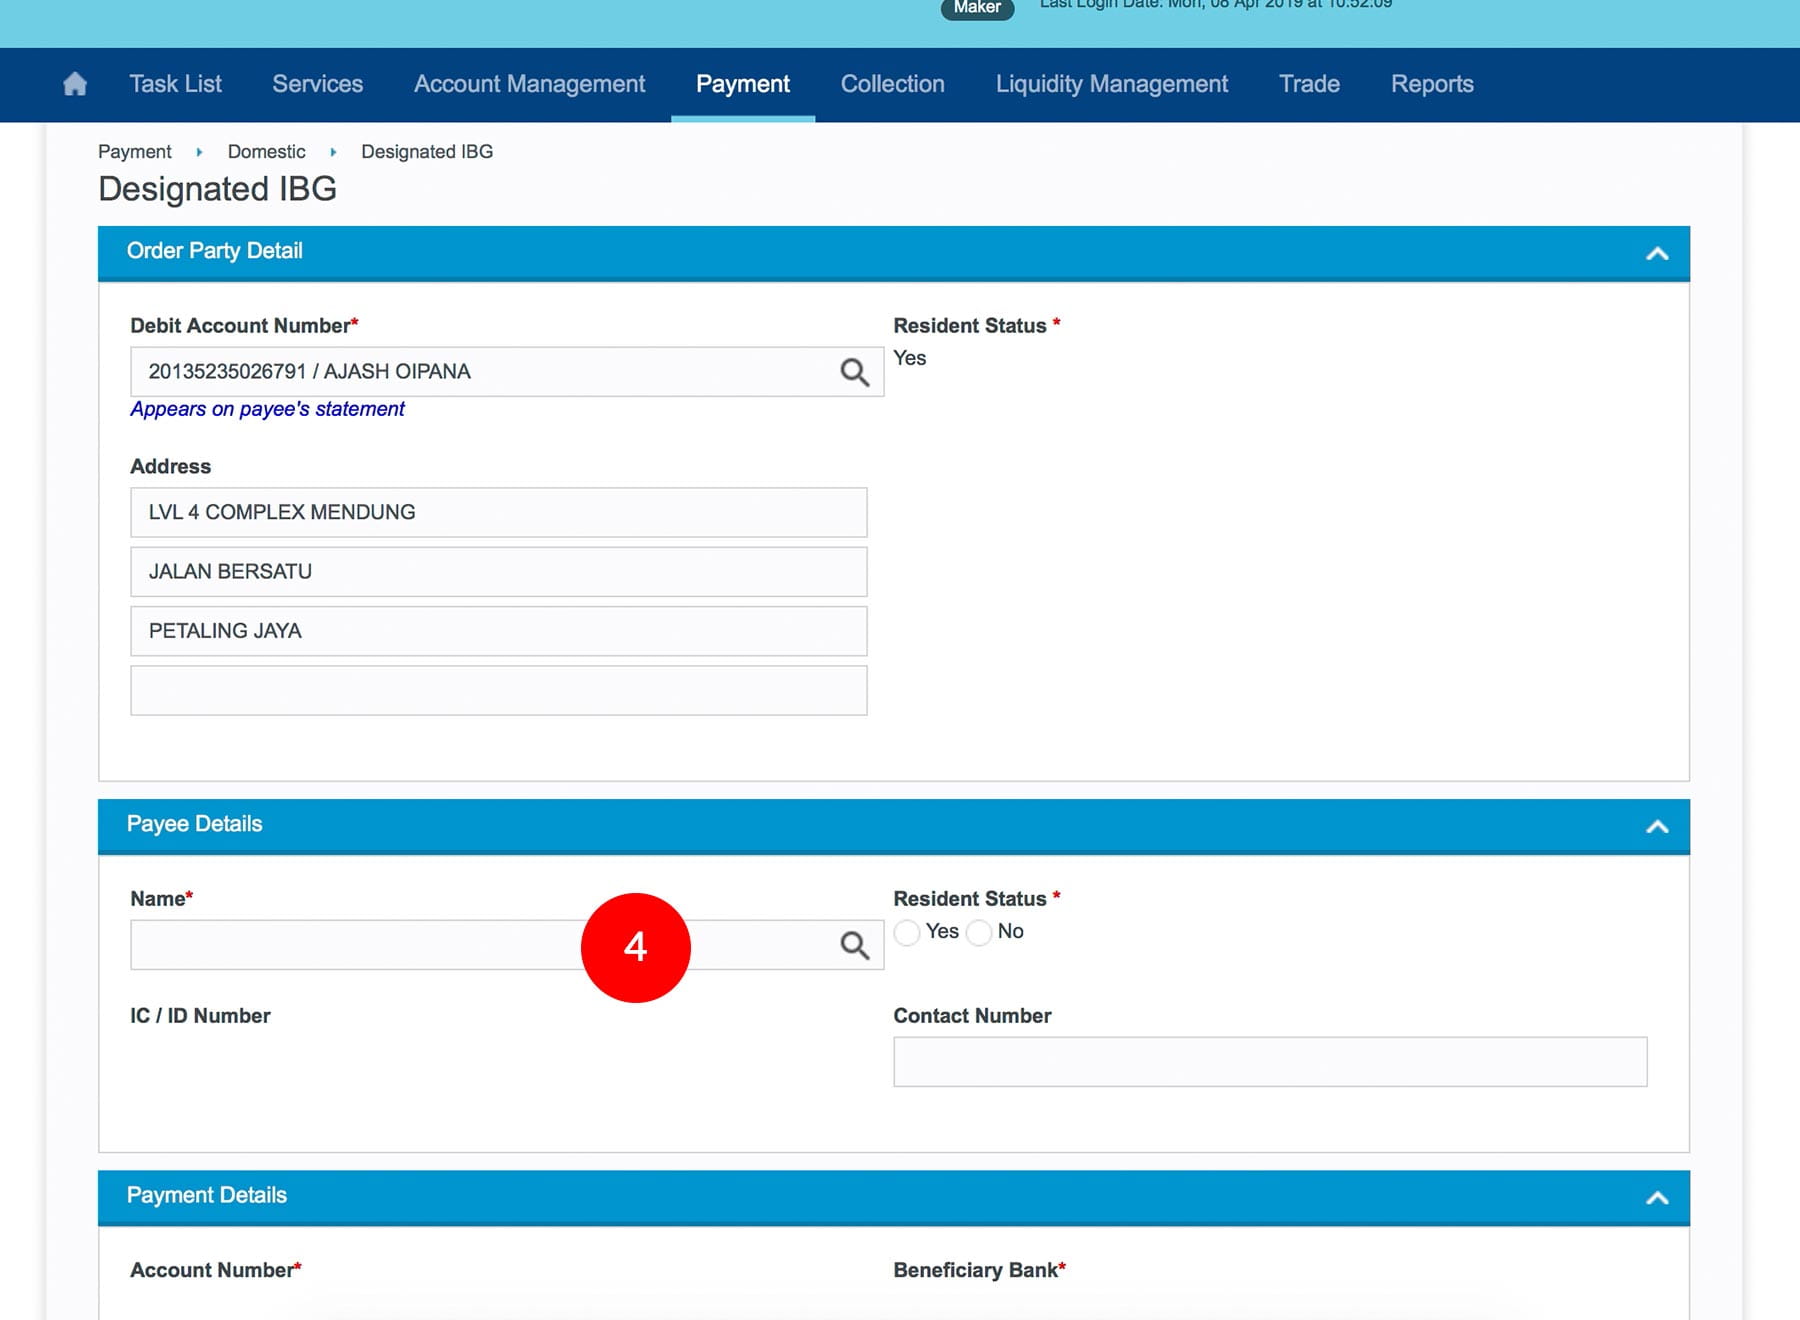The height and width of the screenshot is (1320, 1800).
Task: Collapse the Payment Details section
Action: (1656, 1198)
